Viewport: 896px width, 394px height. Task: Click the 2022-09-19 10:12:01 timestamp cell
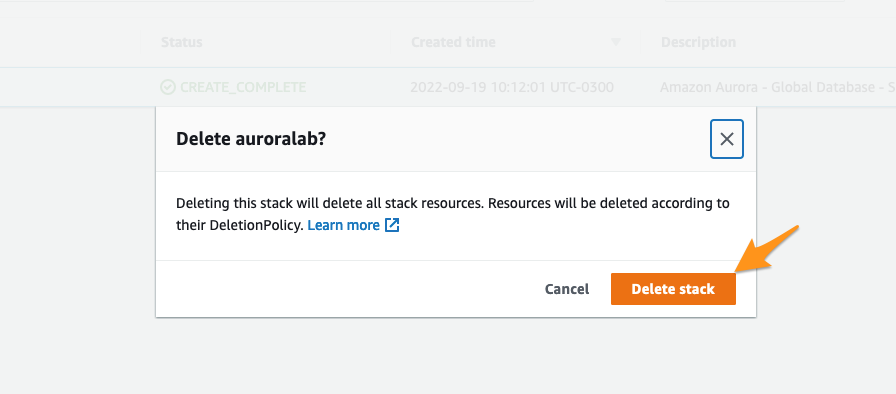(512, 87)
